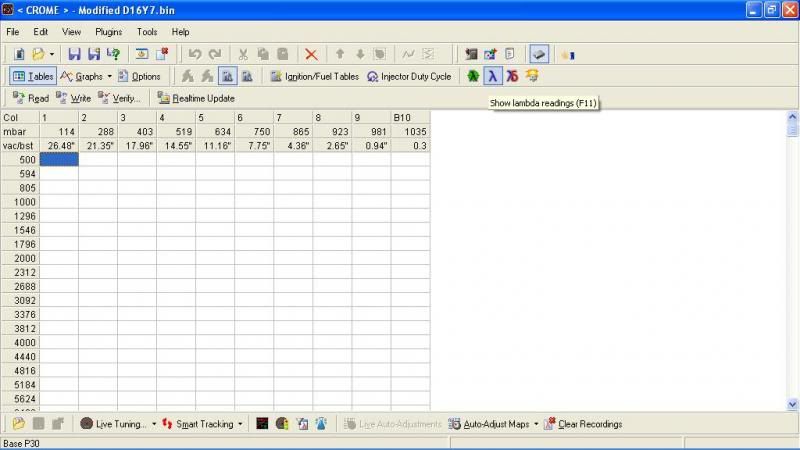Toggle the Show lambda readings button
Screen dimensions: 800x450
click(492, 76)
